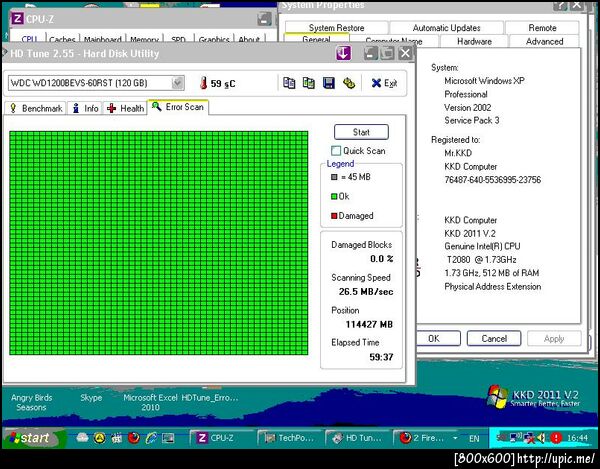Viewport: 600px width, 469px height.
Task: Click the 59:37 elapsed time value
Action: [x=381, y=357]
